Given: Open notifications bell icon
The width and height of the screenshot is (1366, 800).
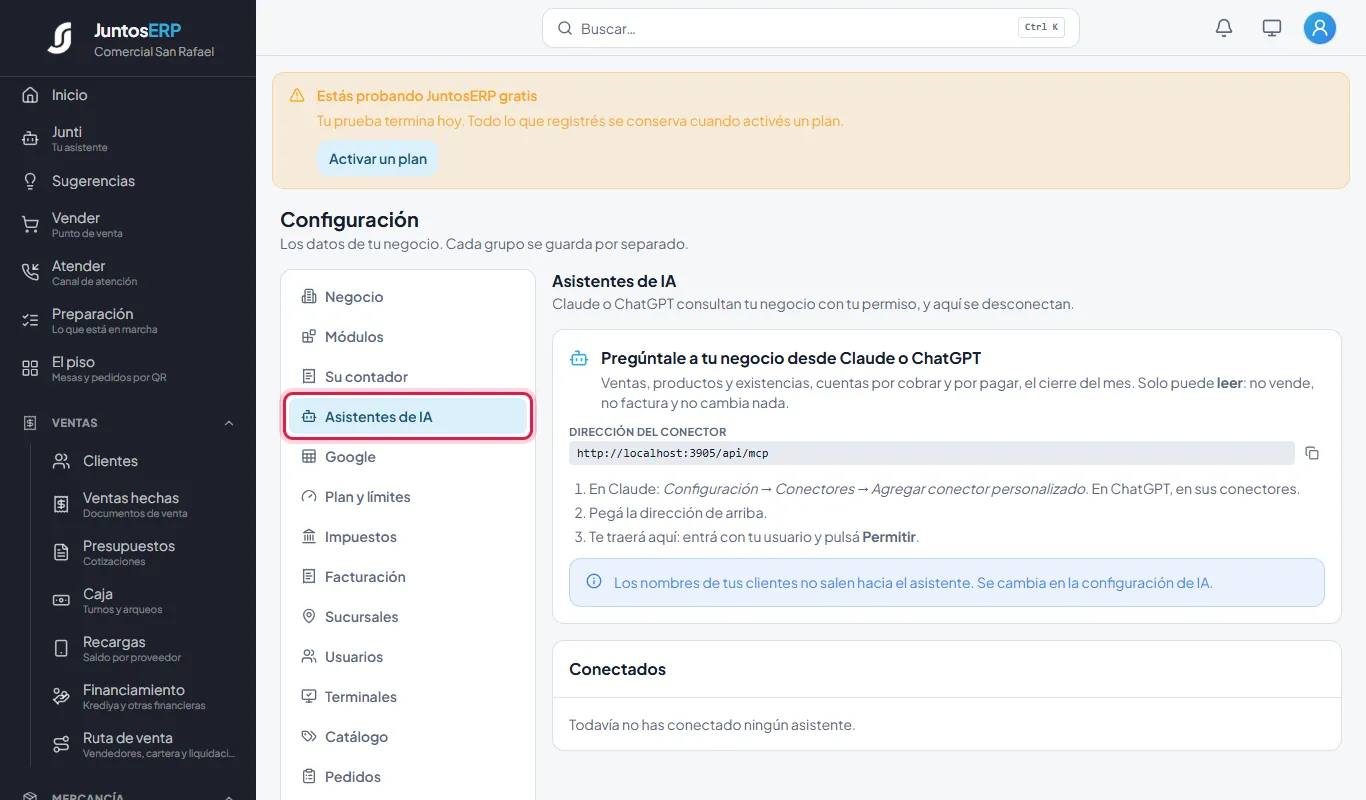Looking at the screenshot, I should (x=1224, y=28).
